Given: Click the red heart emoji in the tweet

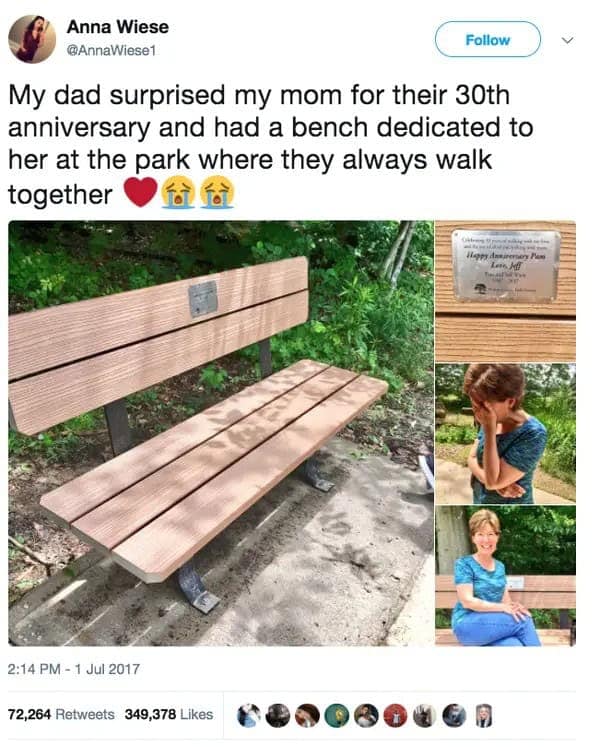Looking at the screenshot, I should (139, 192).
